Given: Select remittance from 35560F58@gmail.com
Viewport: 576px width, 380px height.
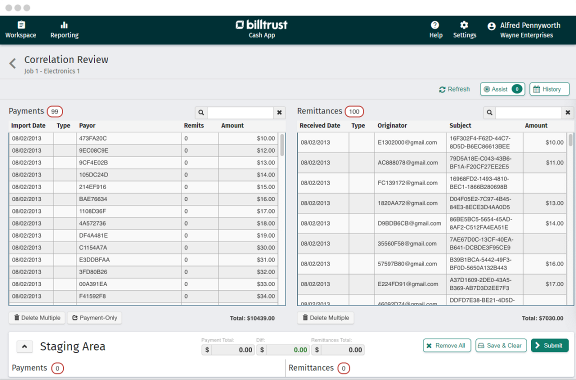Looking at the screenshot, I should [432, 244].
